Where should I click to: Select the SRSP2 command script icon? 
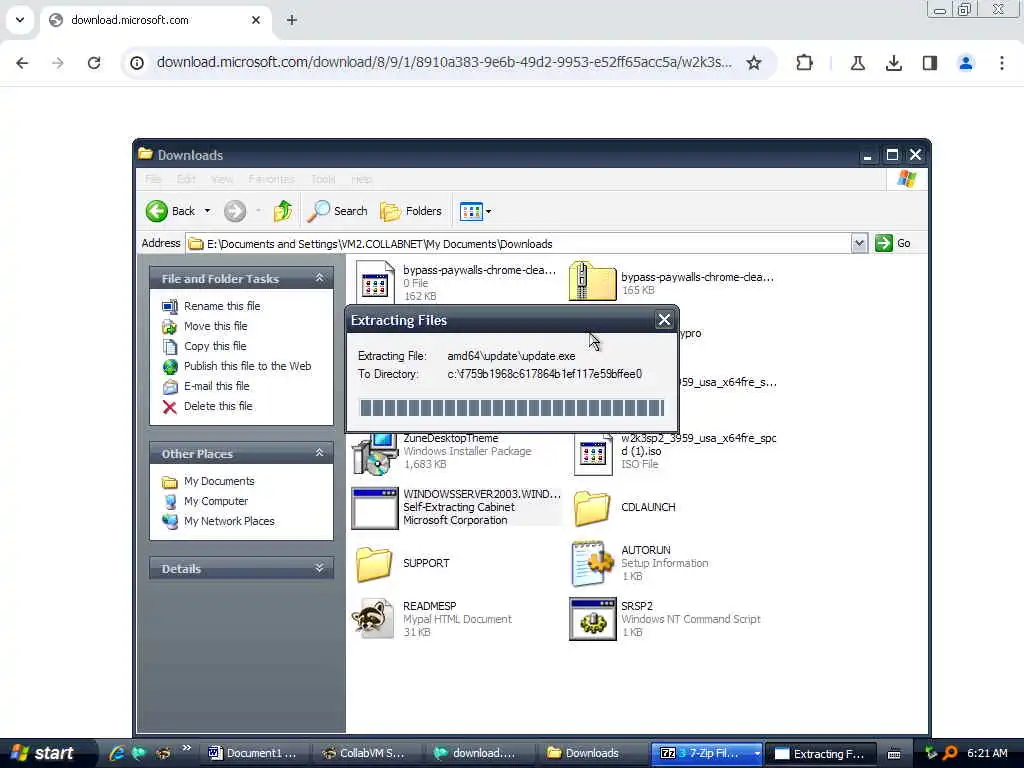(592, 619)
